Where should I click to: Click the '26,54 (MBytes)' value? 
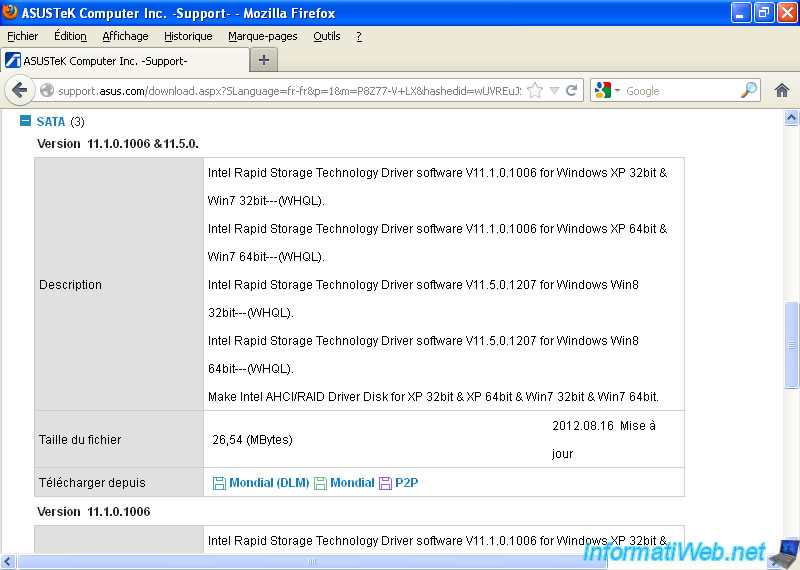[253, 440]
